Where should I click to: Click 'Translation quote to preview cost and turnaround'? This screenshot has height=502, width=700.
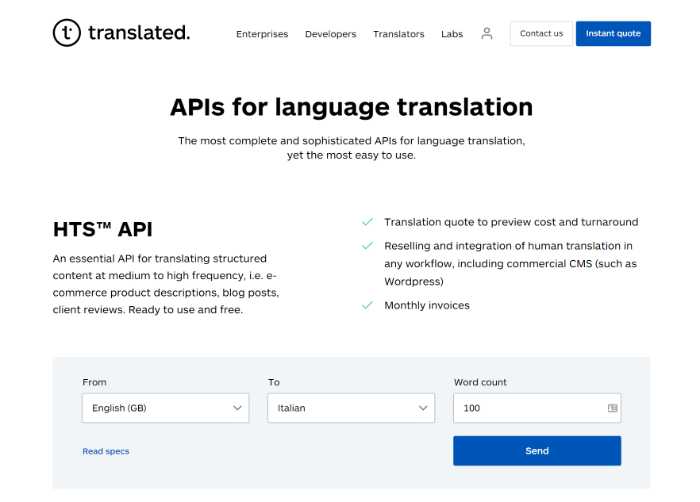511,222
